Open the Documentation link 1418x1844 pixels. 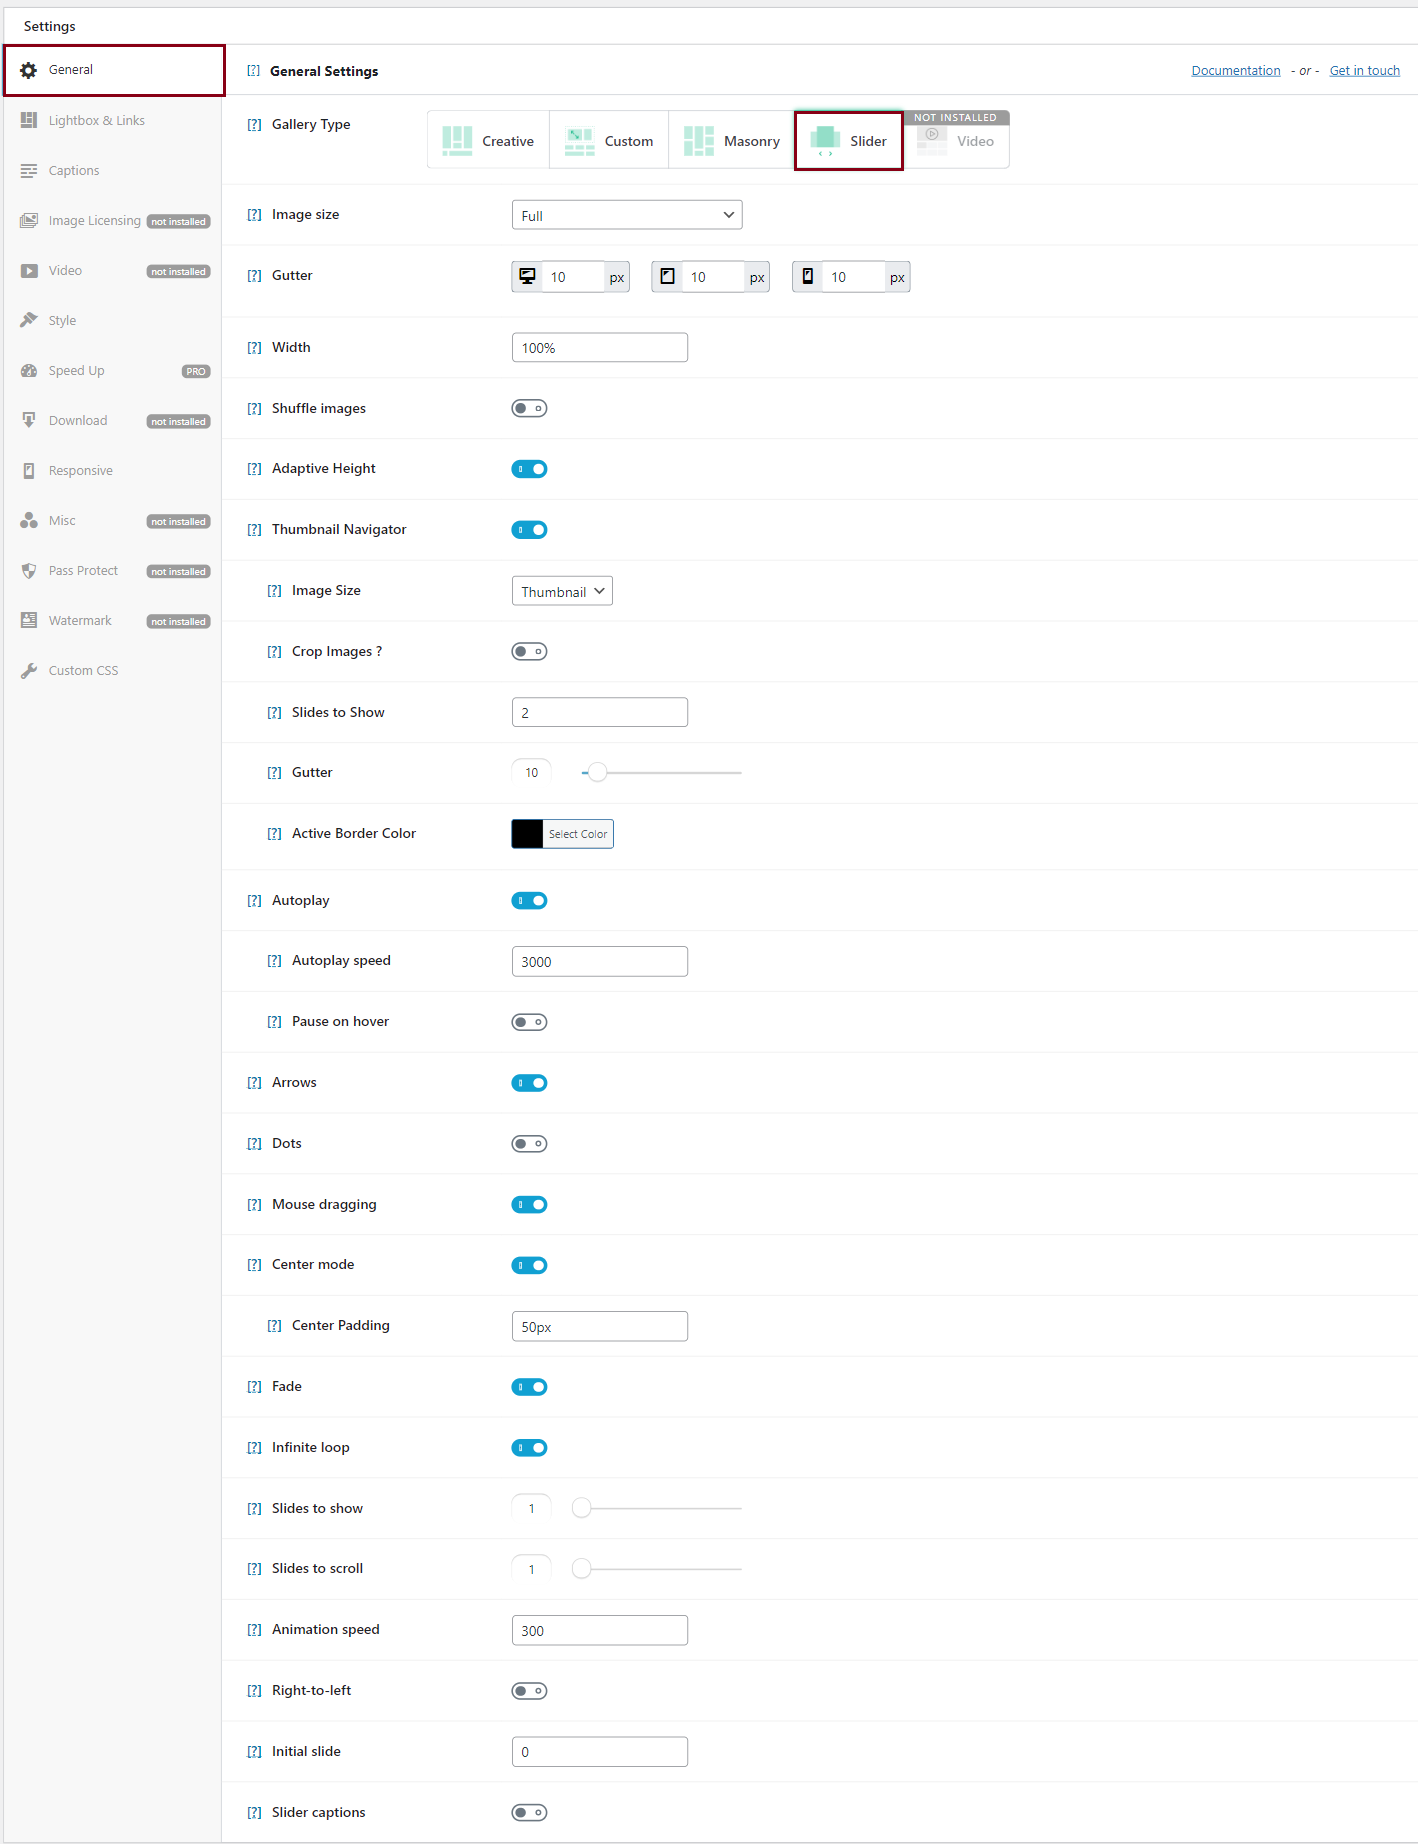pos(1235,71)
